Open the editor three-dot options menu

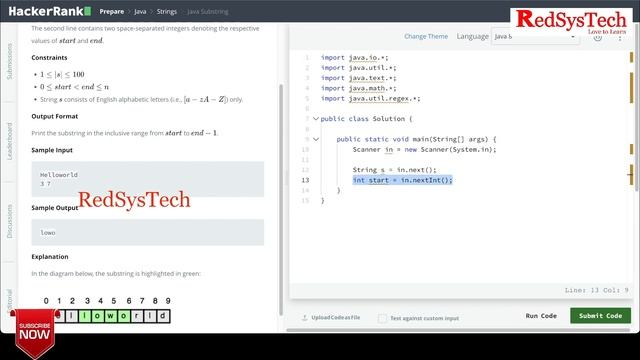click(x=620, y=37)
